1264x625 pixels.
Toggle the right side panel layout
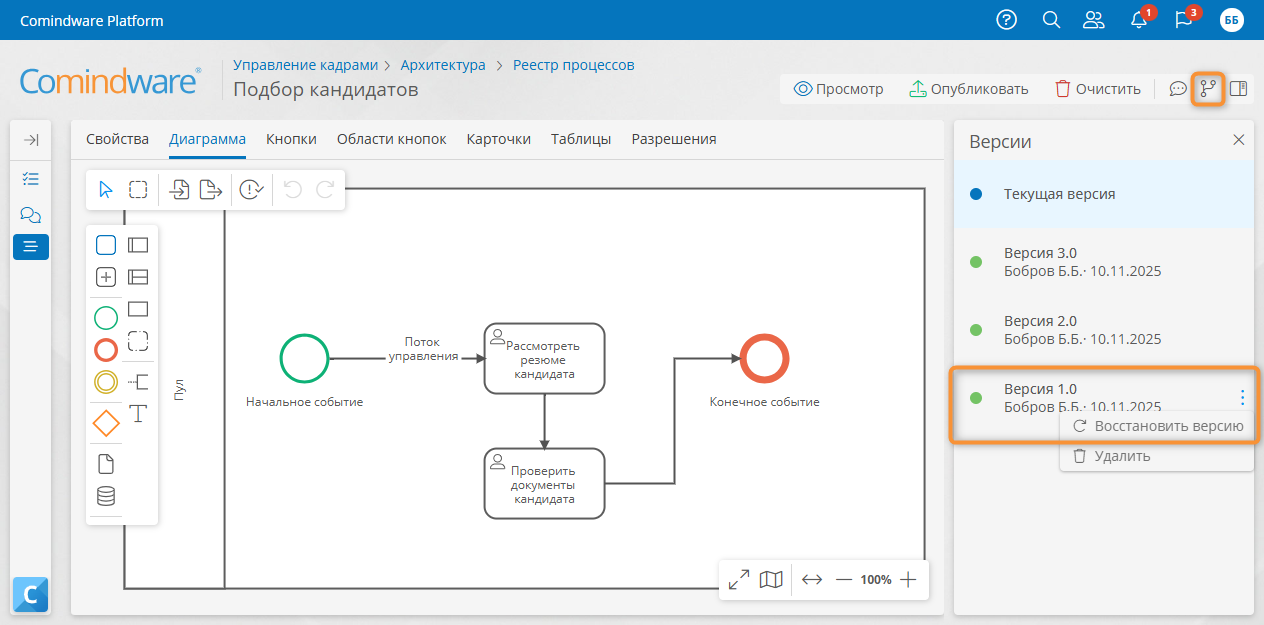(1238, 89)
